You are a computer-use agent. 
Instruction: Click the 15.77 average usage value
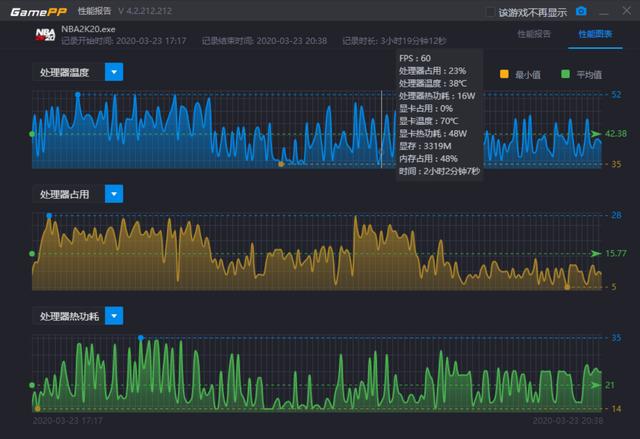tap(616, 253)
